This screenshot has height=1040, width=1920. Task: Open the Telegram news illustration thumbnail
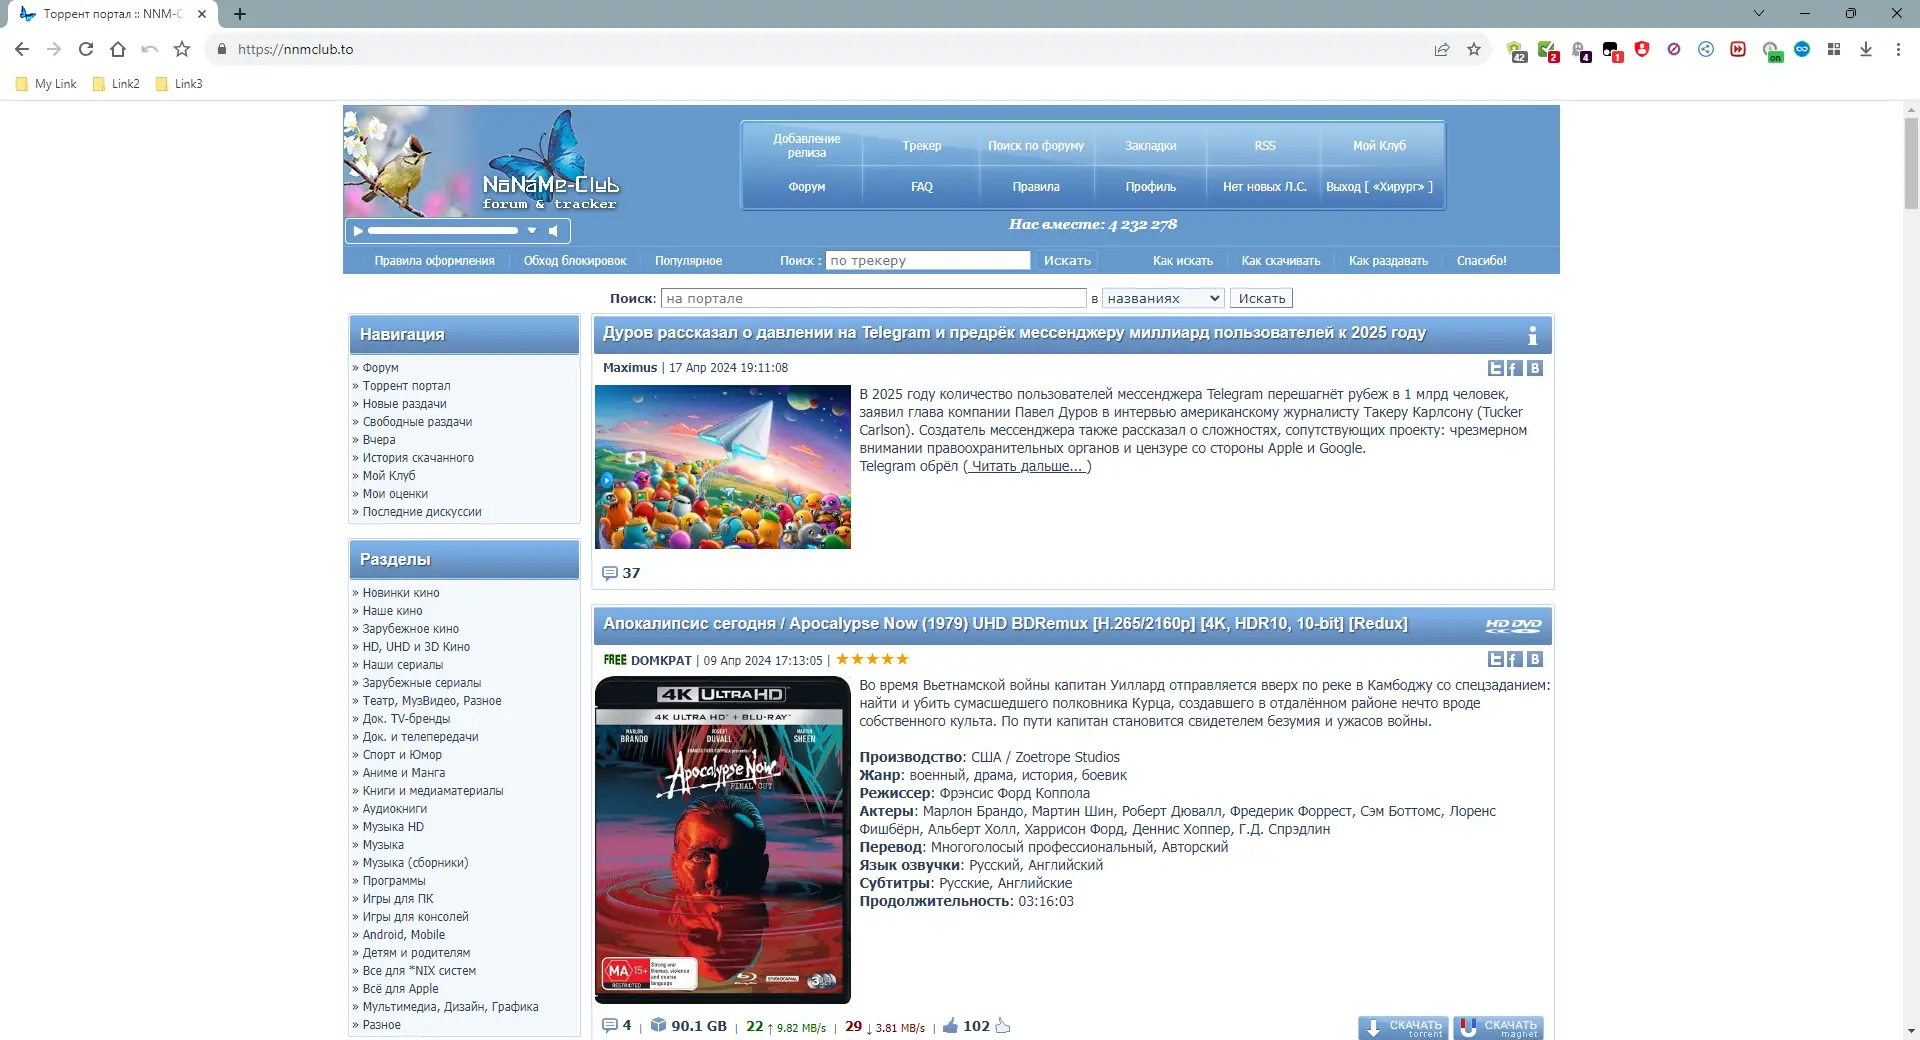coord(723,467)
